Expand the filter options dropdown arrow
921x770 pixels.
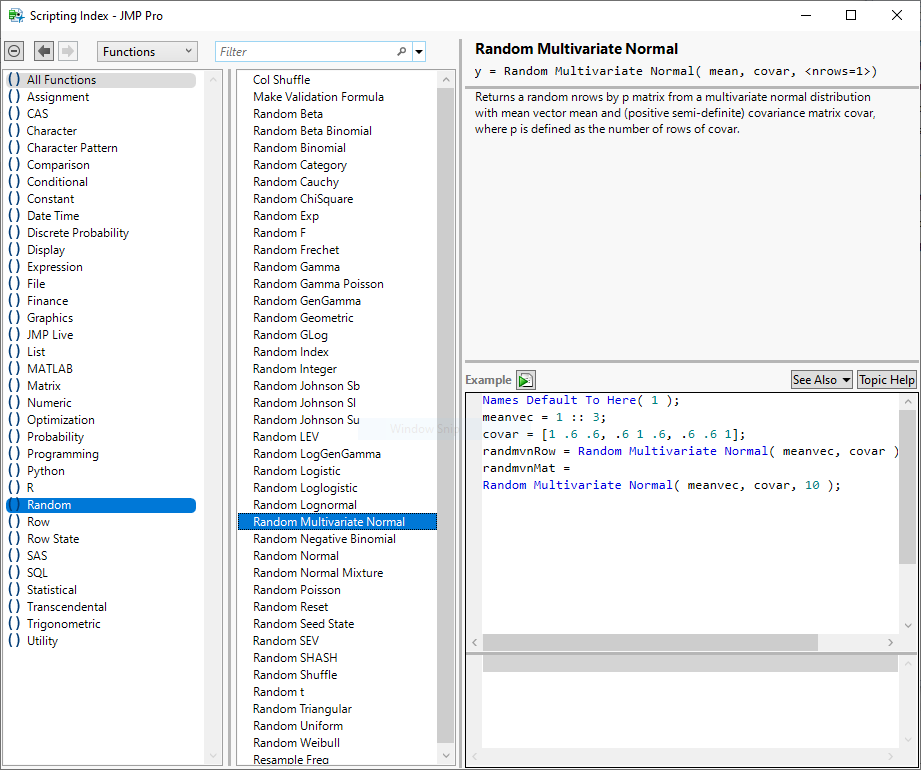419,52
